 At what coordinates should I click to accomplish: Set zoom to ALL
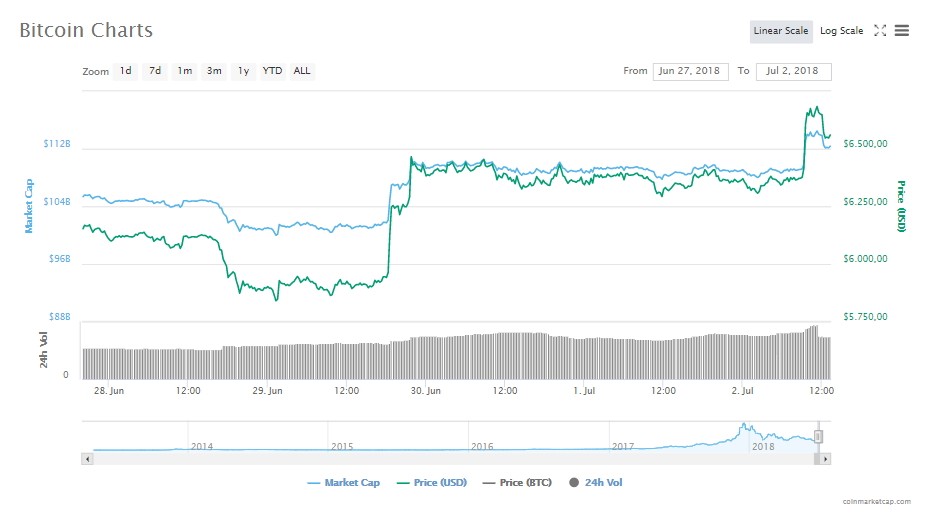302,71
